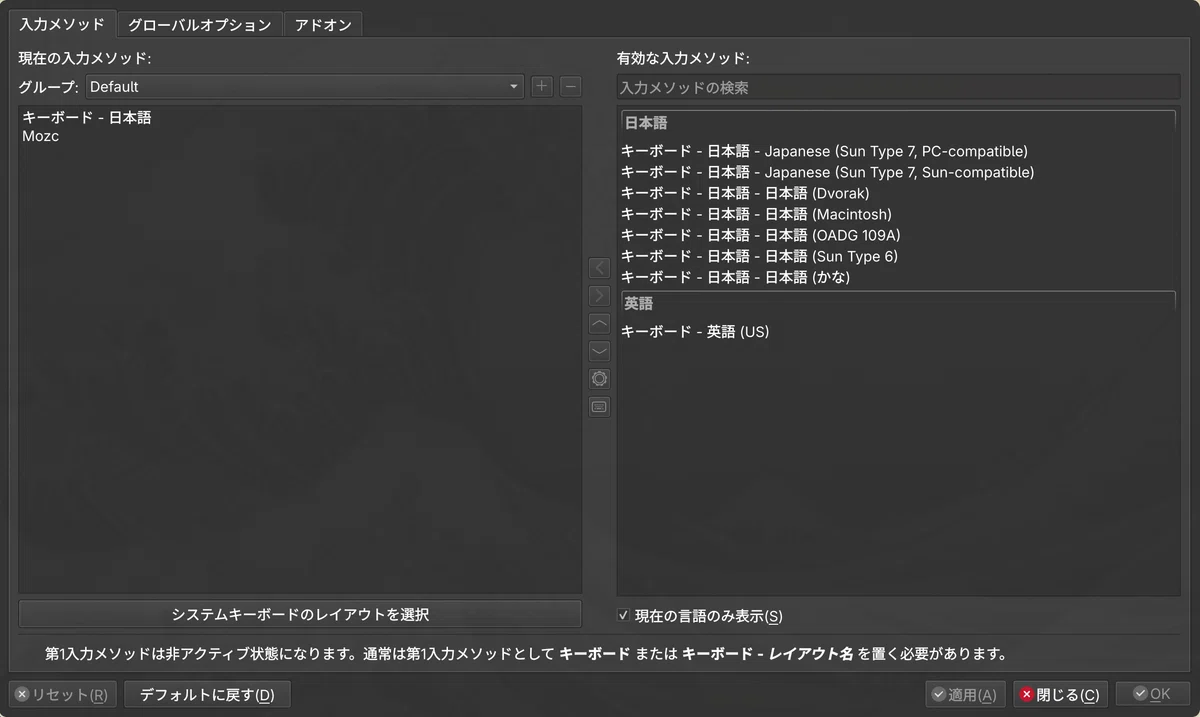Click the keyboard layout icon button

tap(599, 407)
